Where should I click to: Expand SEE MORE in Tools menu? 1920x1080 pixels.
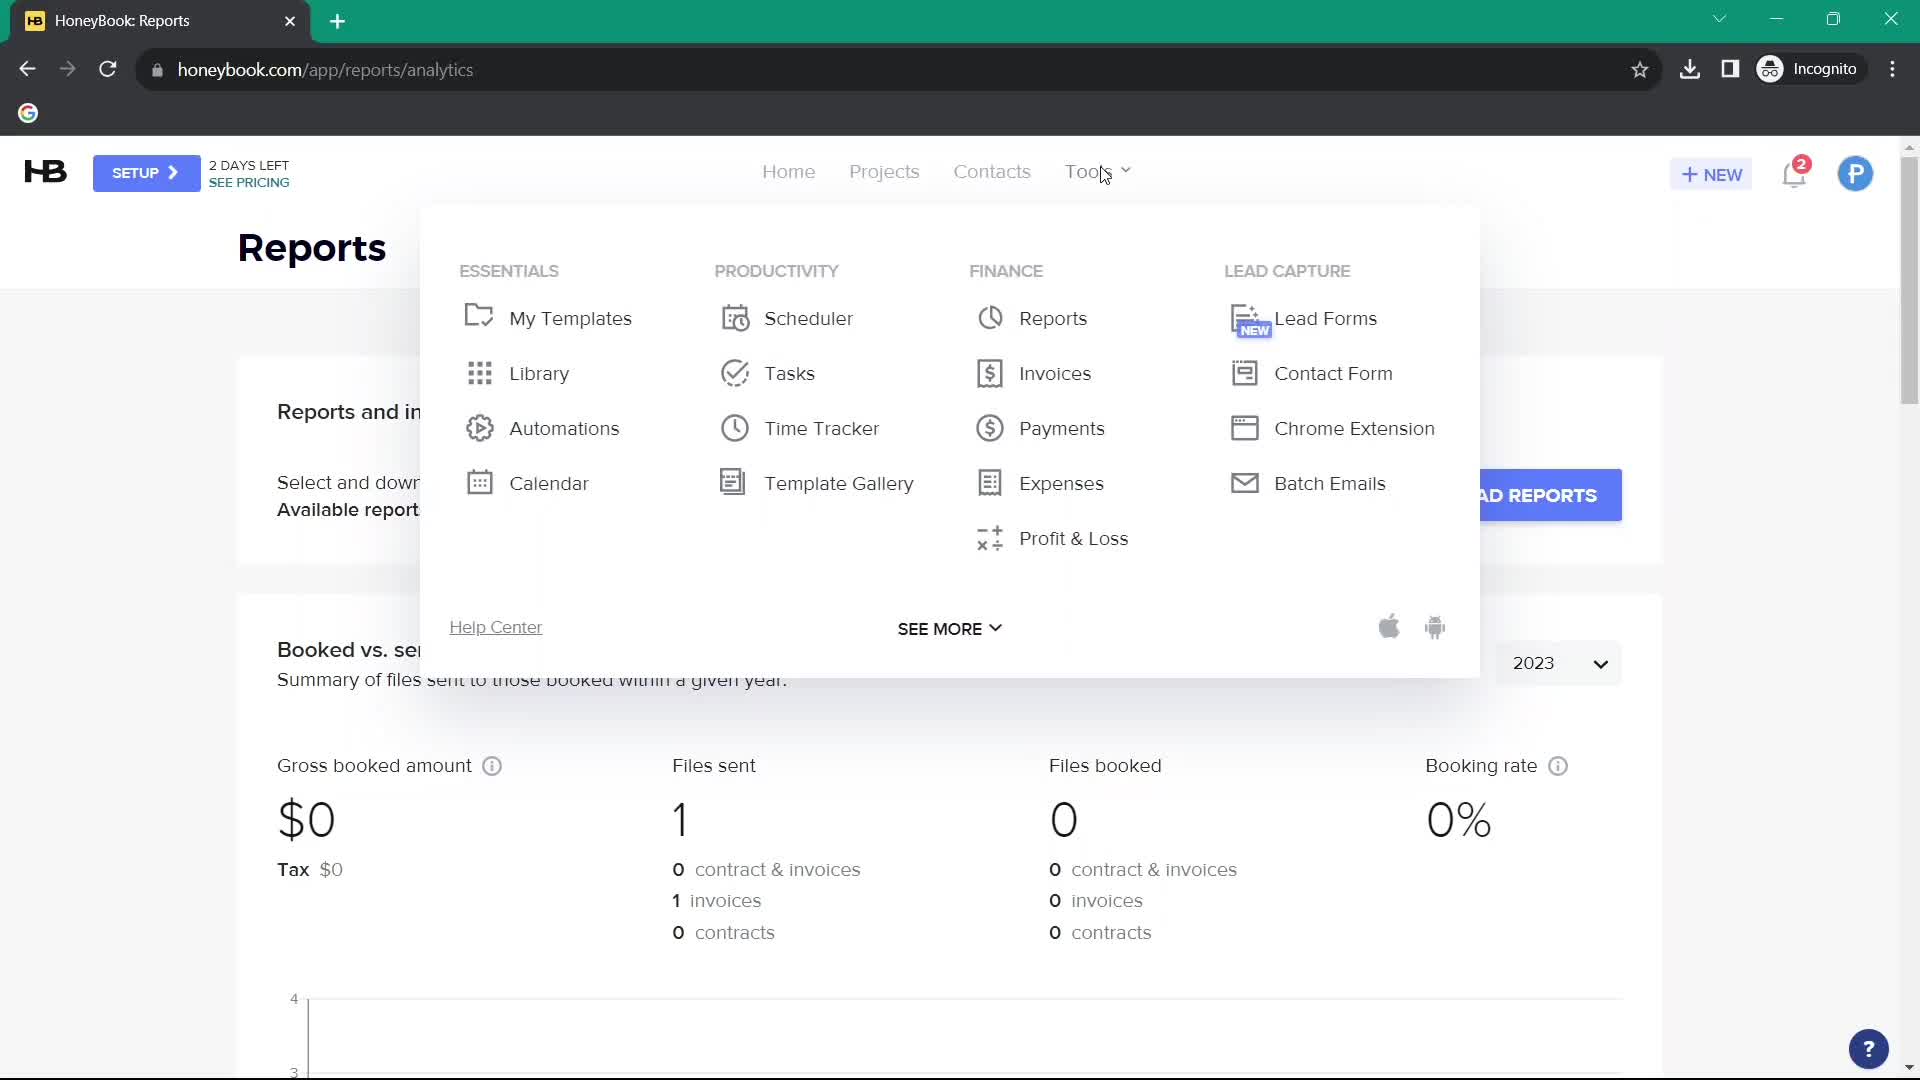(949, 629)
